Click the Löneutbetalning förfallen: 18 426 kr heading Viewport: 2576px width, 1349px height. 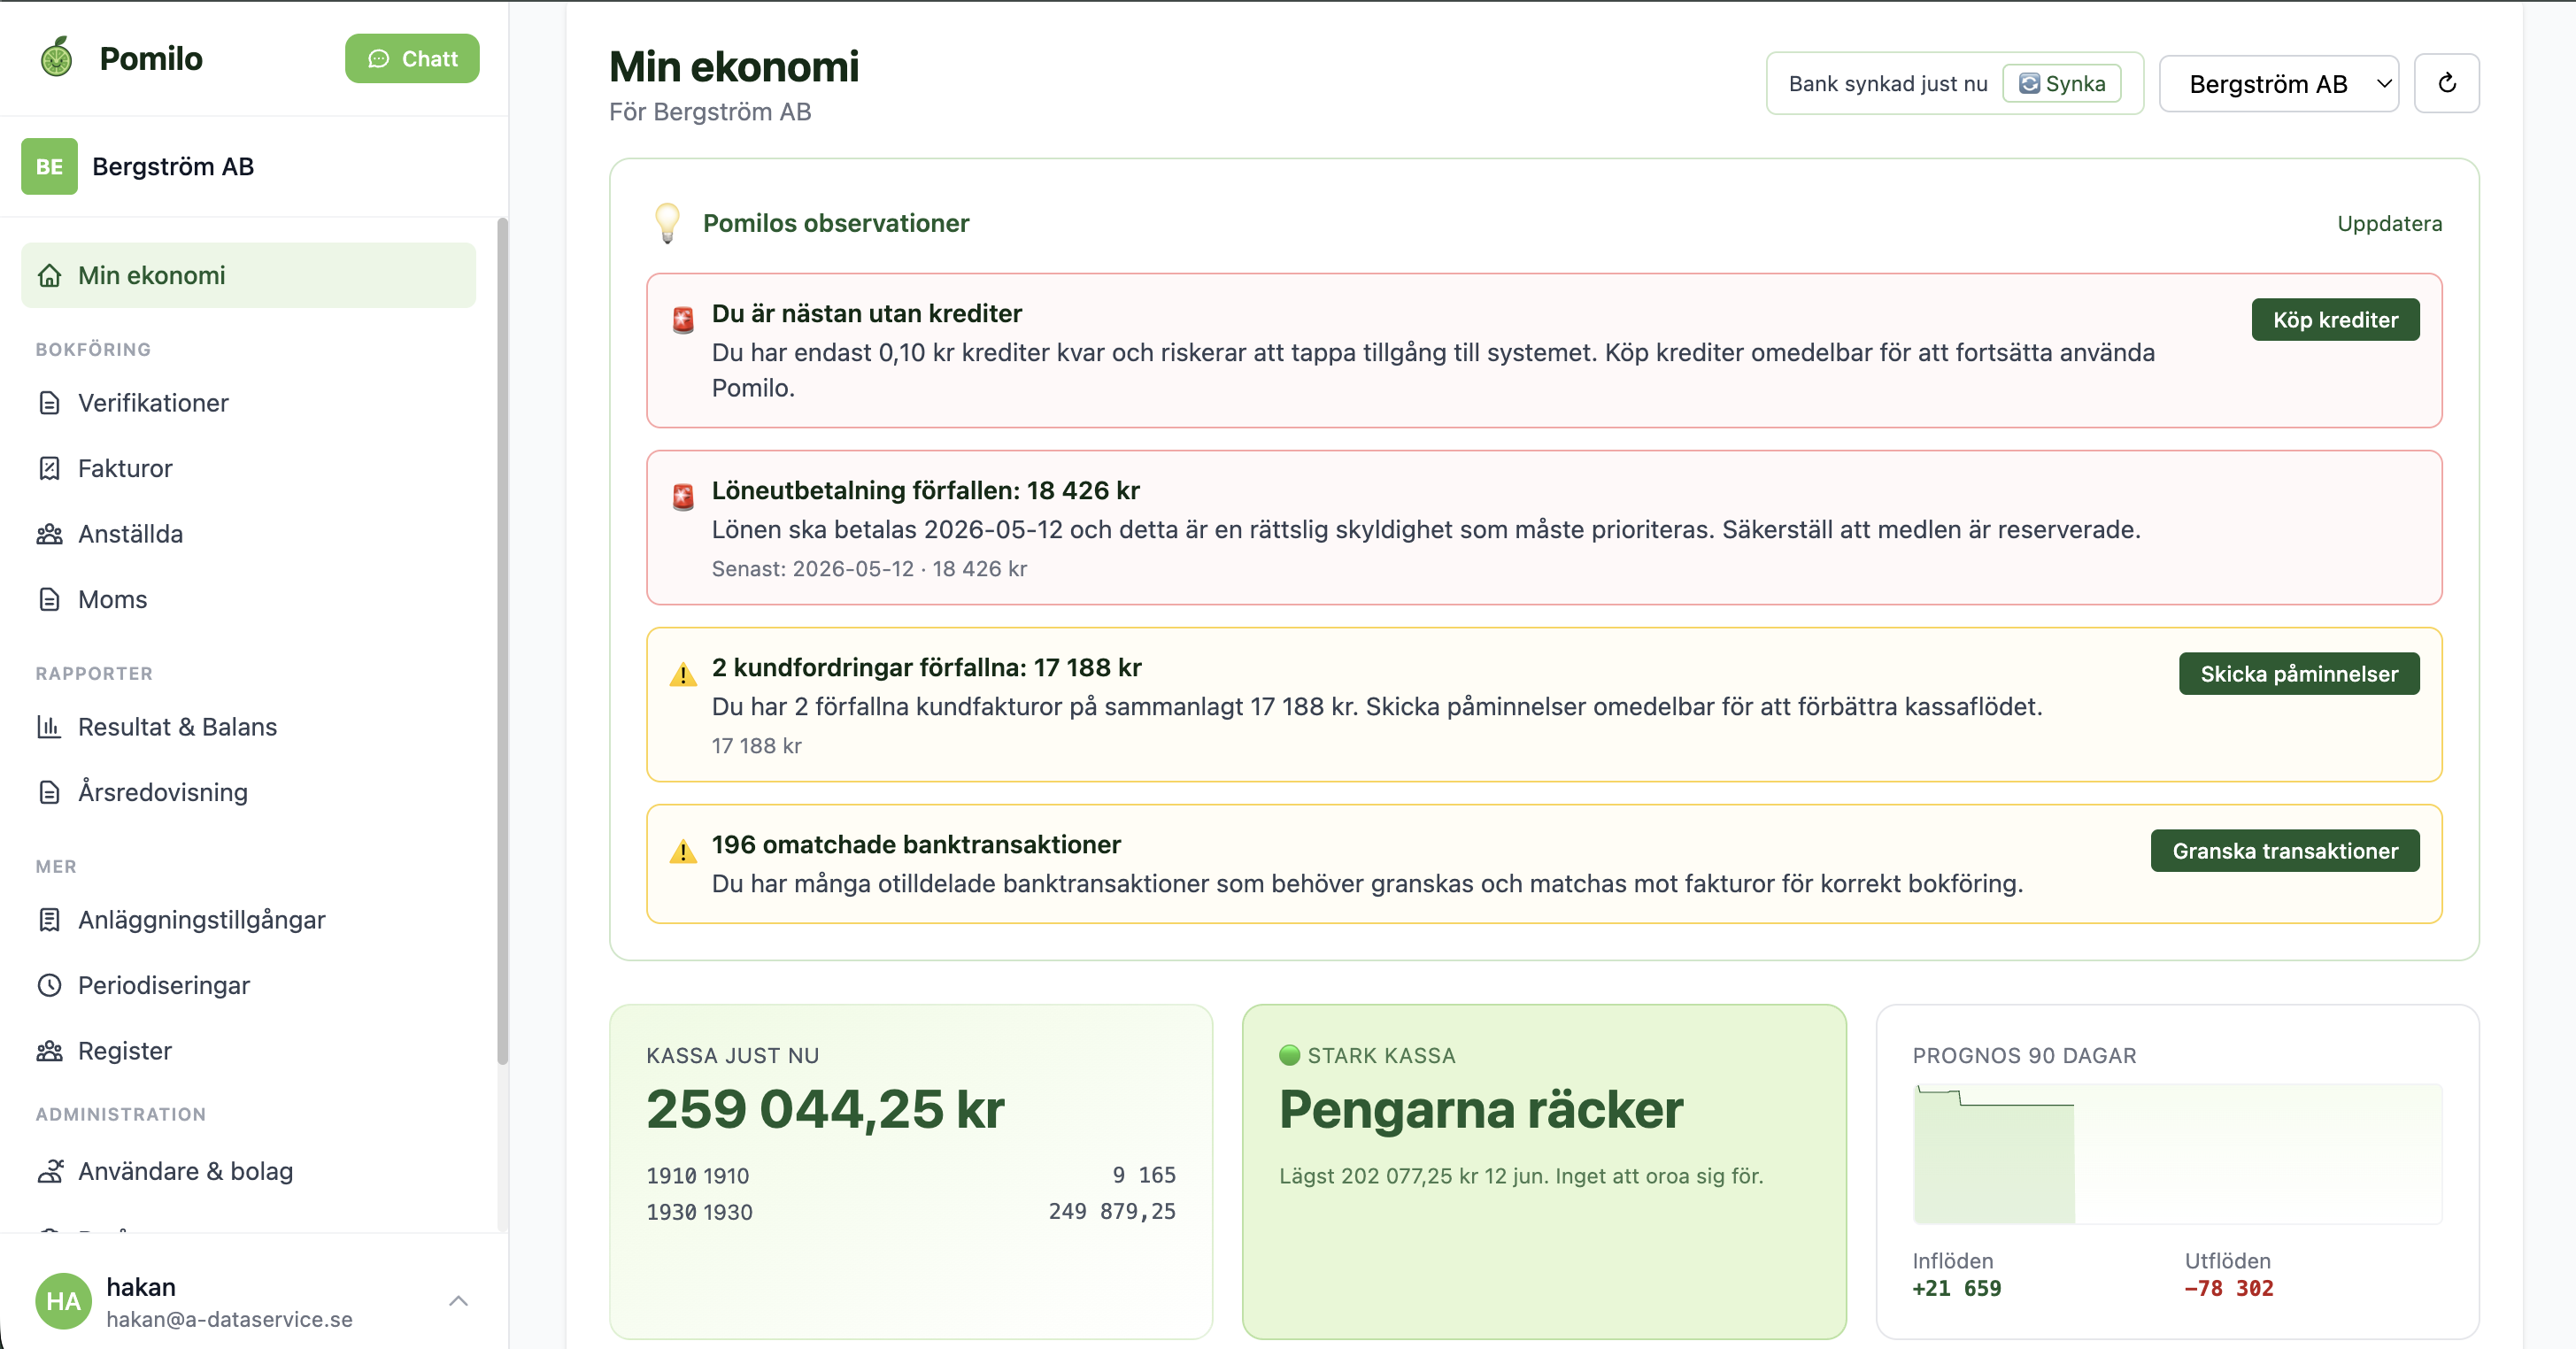click(x=925, y=490)
